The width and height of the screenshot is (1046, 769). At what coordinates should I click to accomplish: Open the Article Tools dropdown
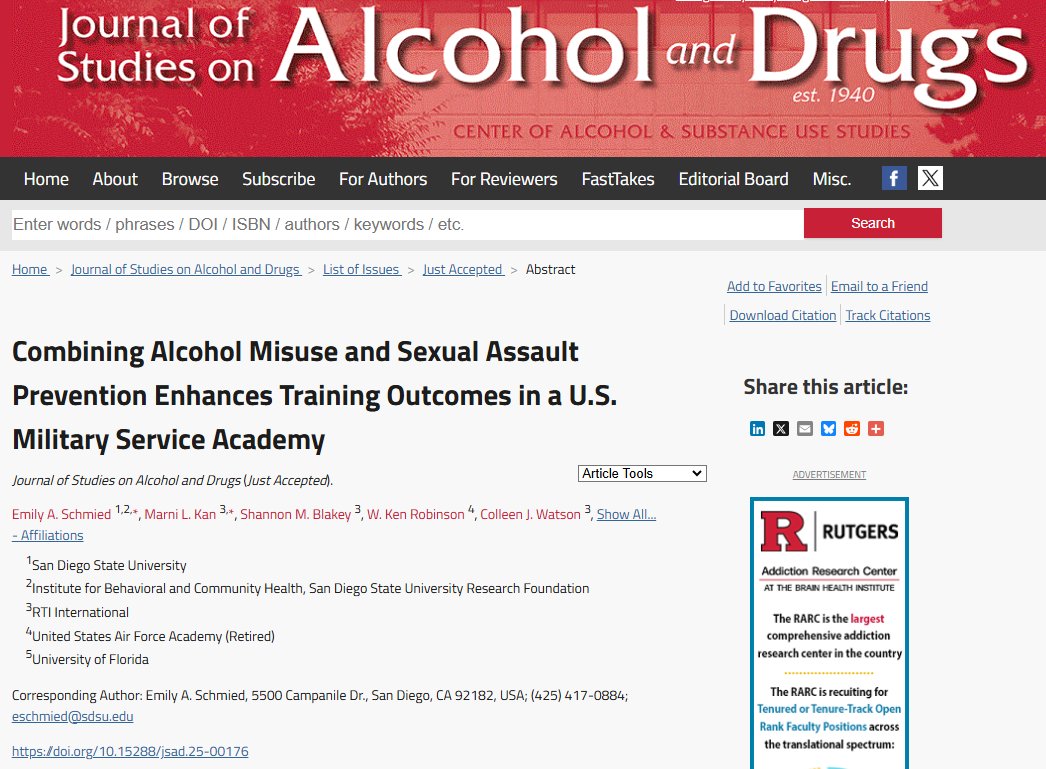click(x=642, y=472)
